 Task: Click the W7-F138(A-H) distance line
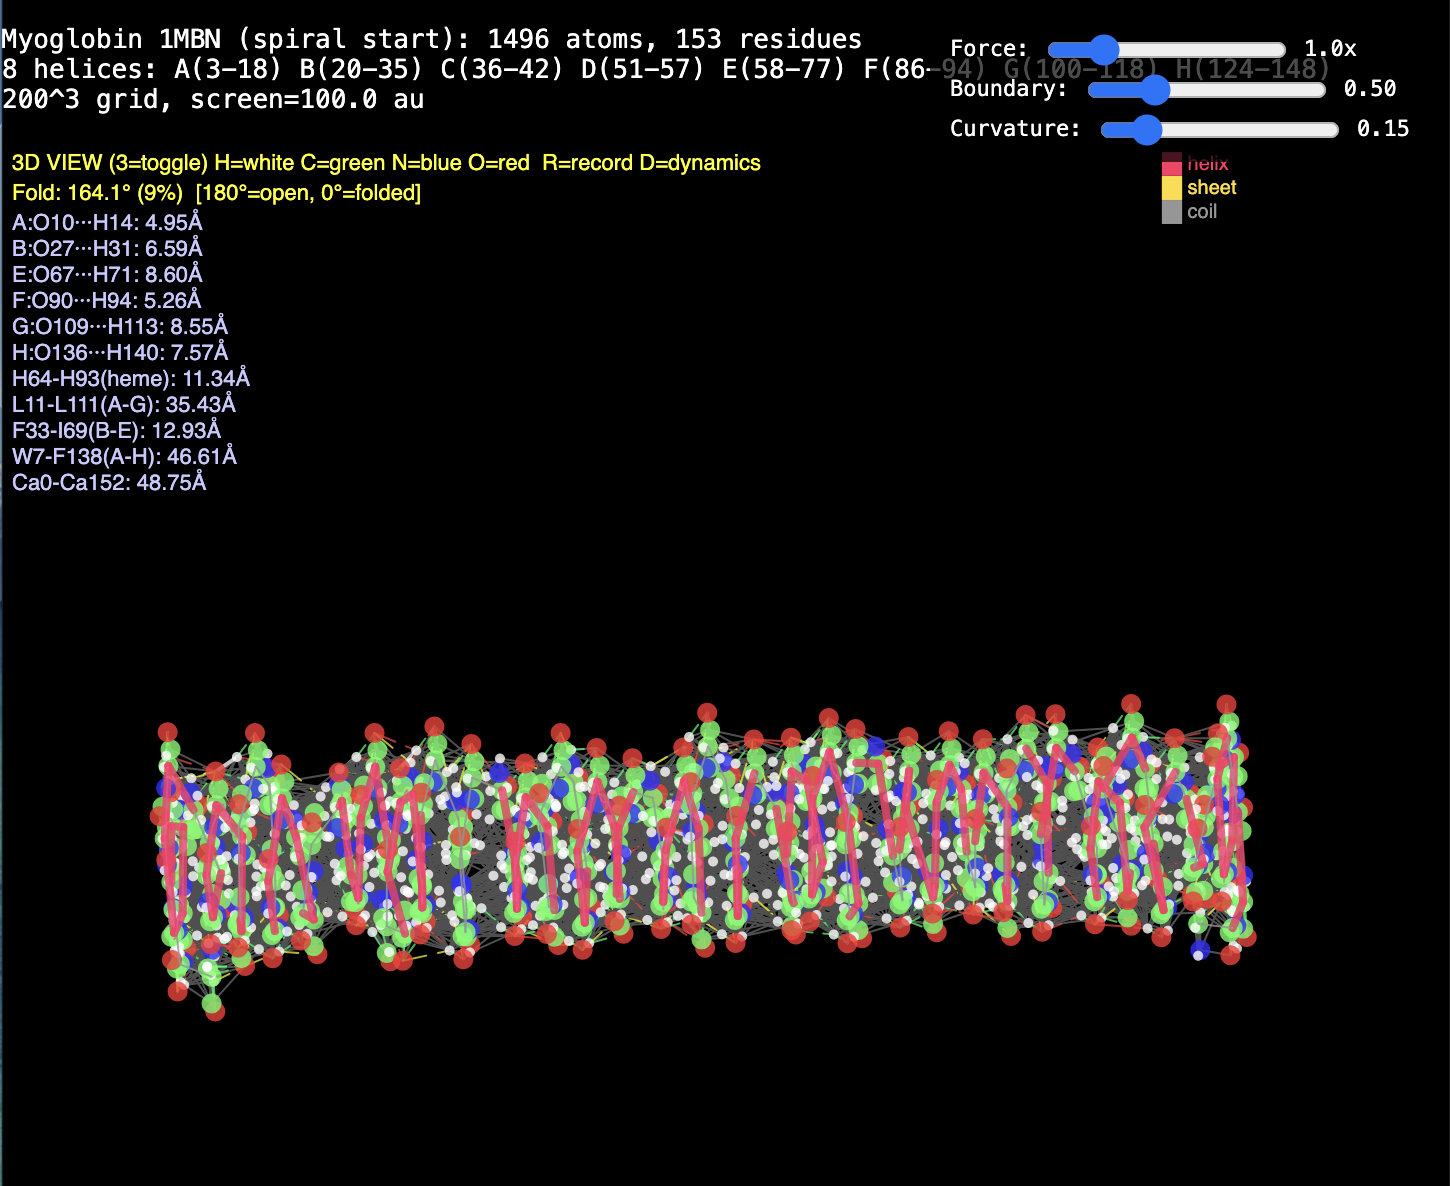(124, 457)
